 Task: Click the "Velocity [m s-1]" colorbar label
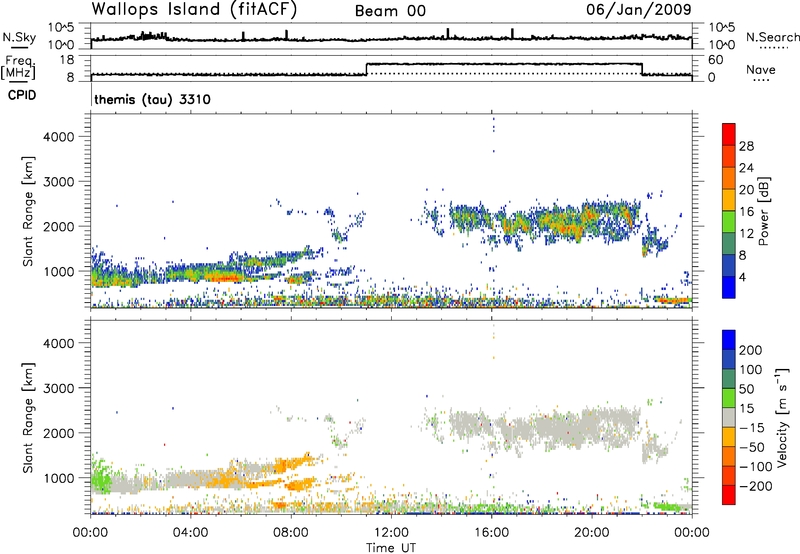782,417
